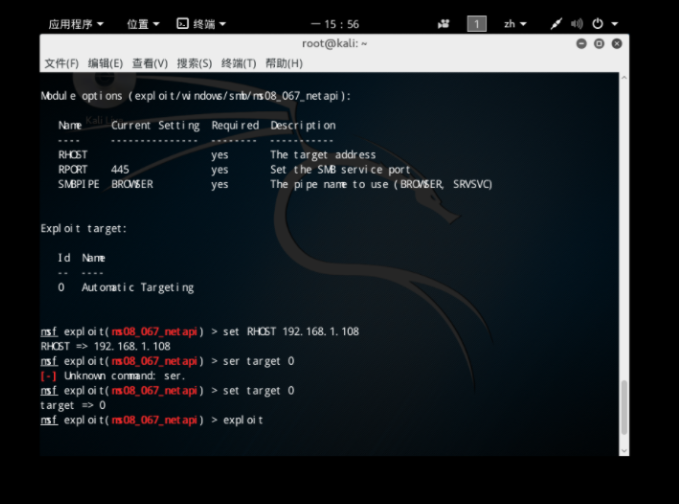Click the 'The target address' description
This screenshot has width=679, height=504.
[323, 155]
